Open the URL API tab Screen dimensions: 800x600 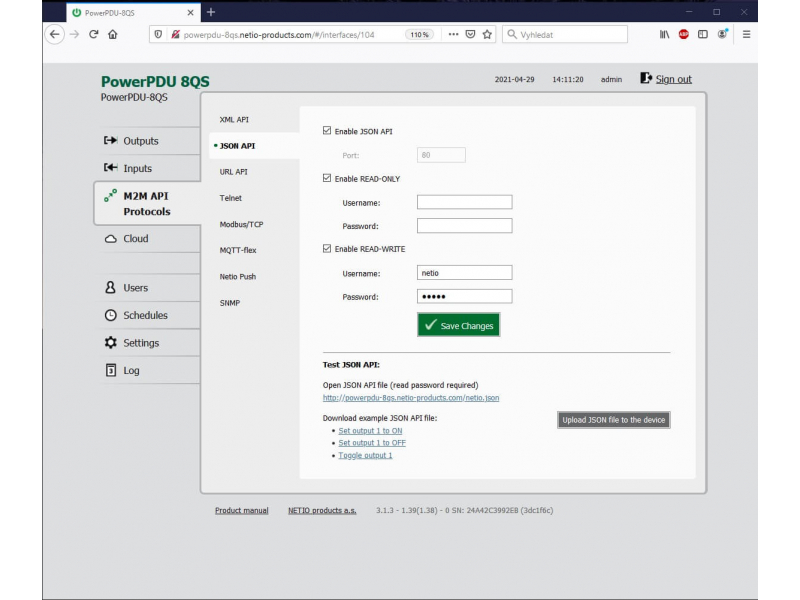[234, 172]
